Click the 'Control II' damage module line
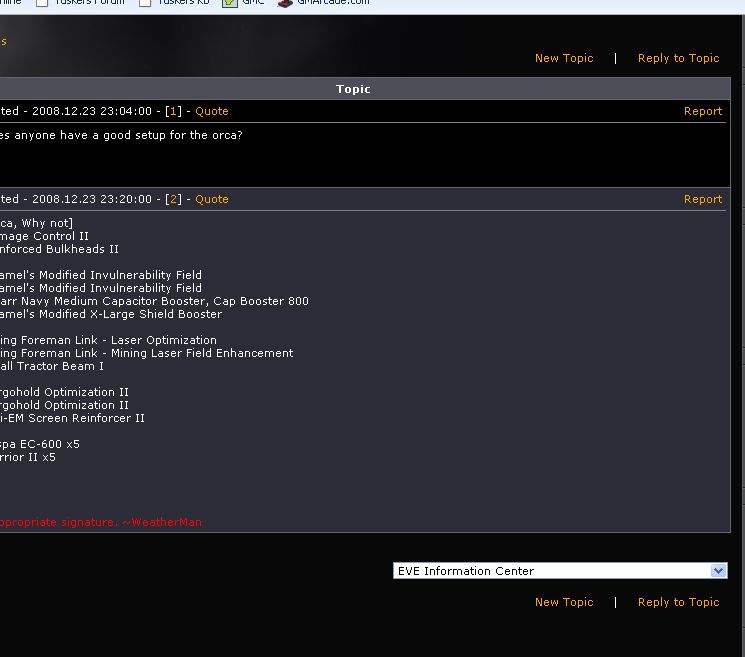This screenshot has height=657, width=745. click(61, 236)
